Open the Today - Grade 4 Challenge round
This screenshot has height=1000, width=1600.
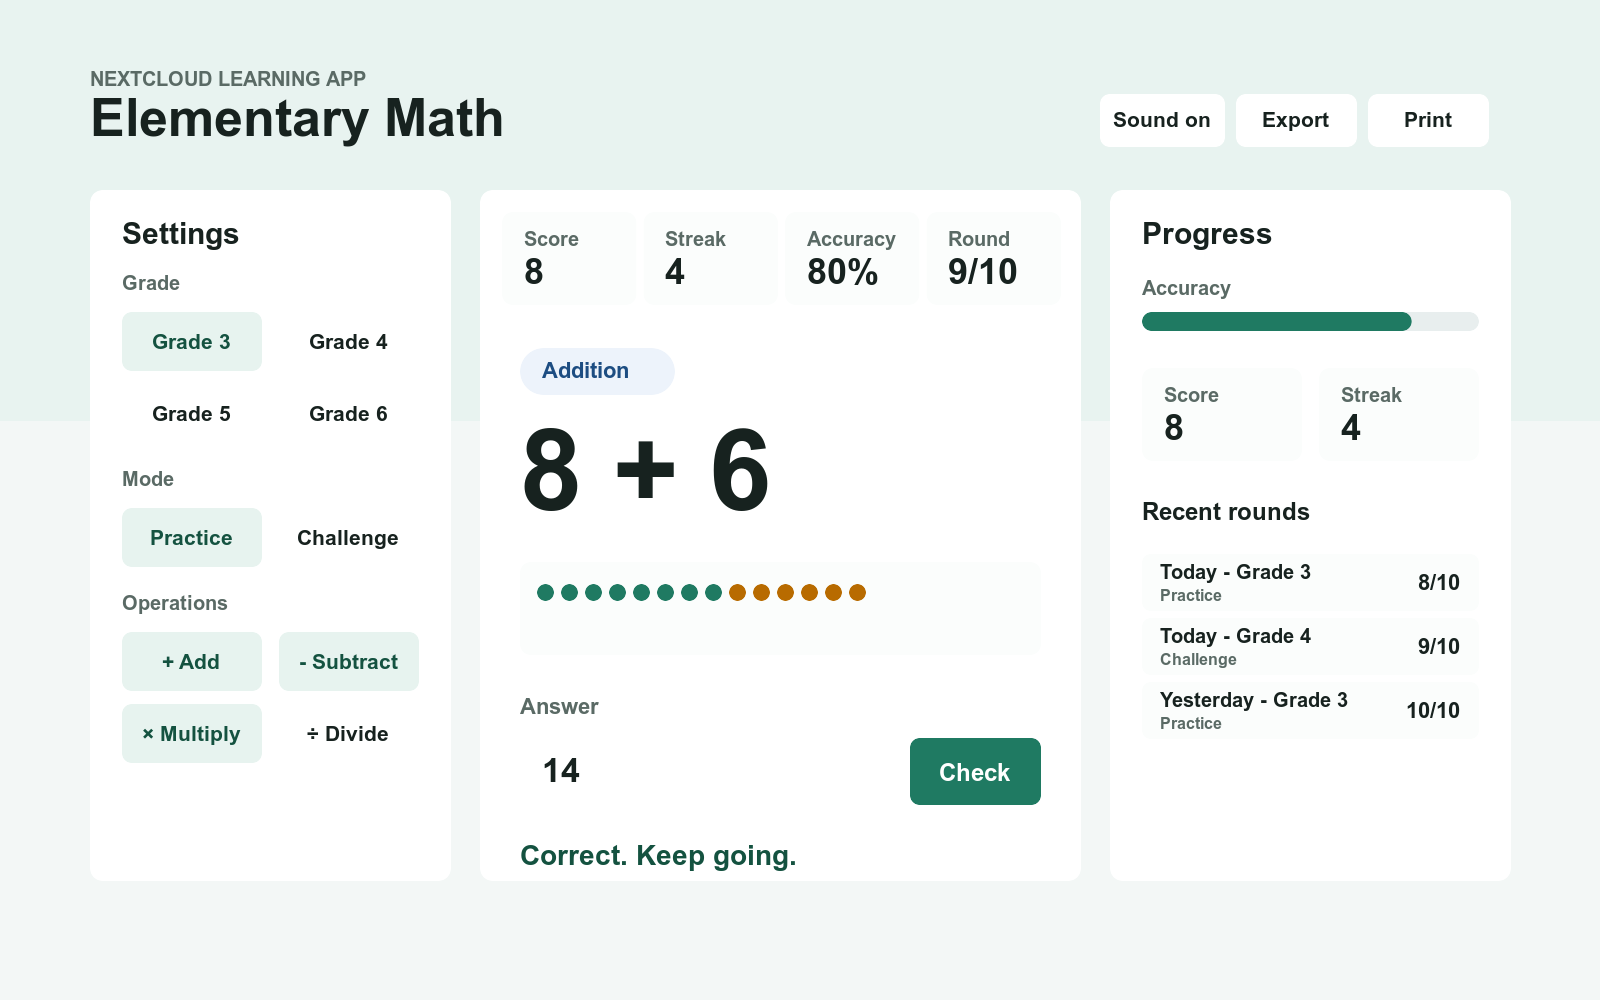coord(1310,647)
